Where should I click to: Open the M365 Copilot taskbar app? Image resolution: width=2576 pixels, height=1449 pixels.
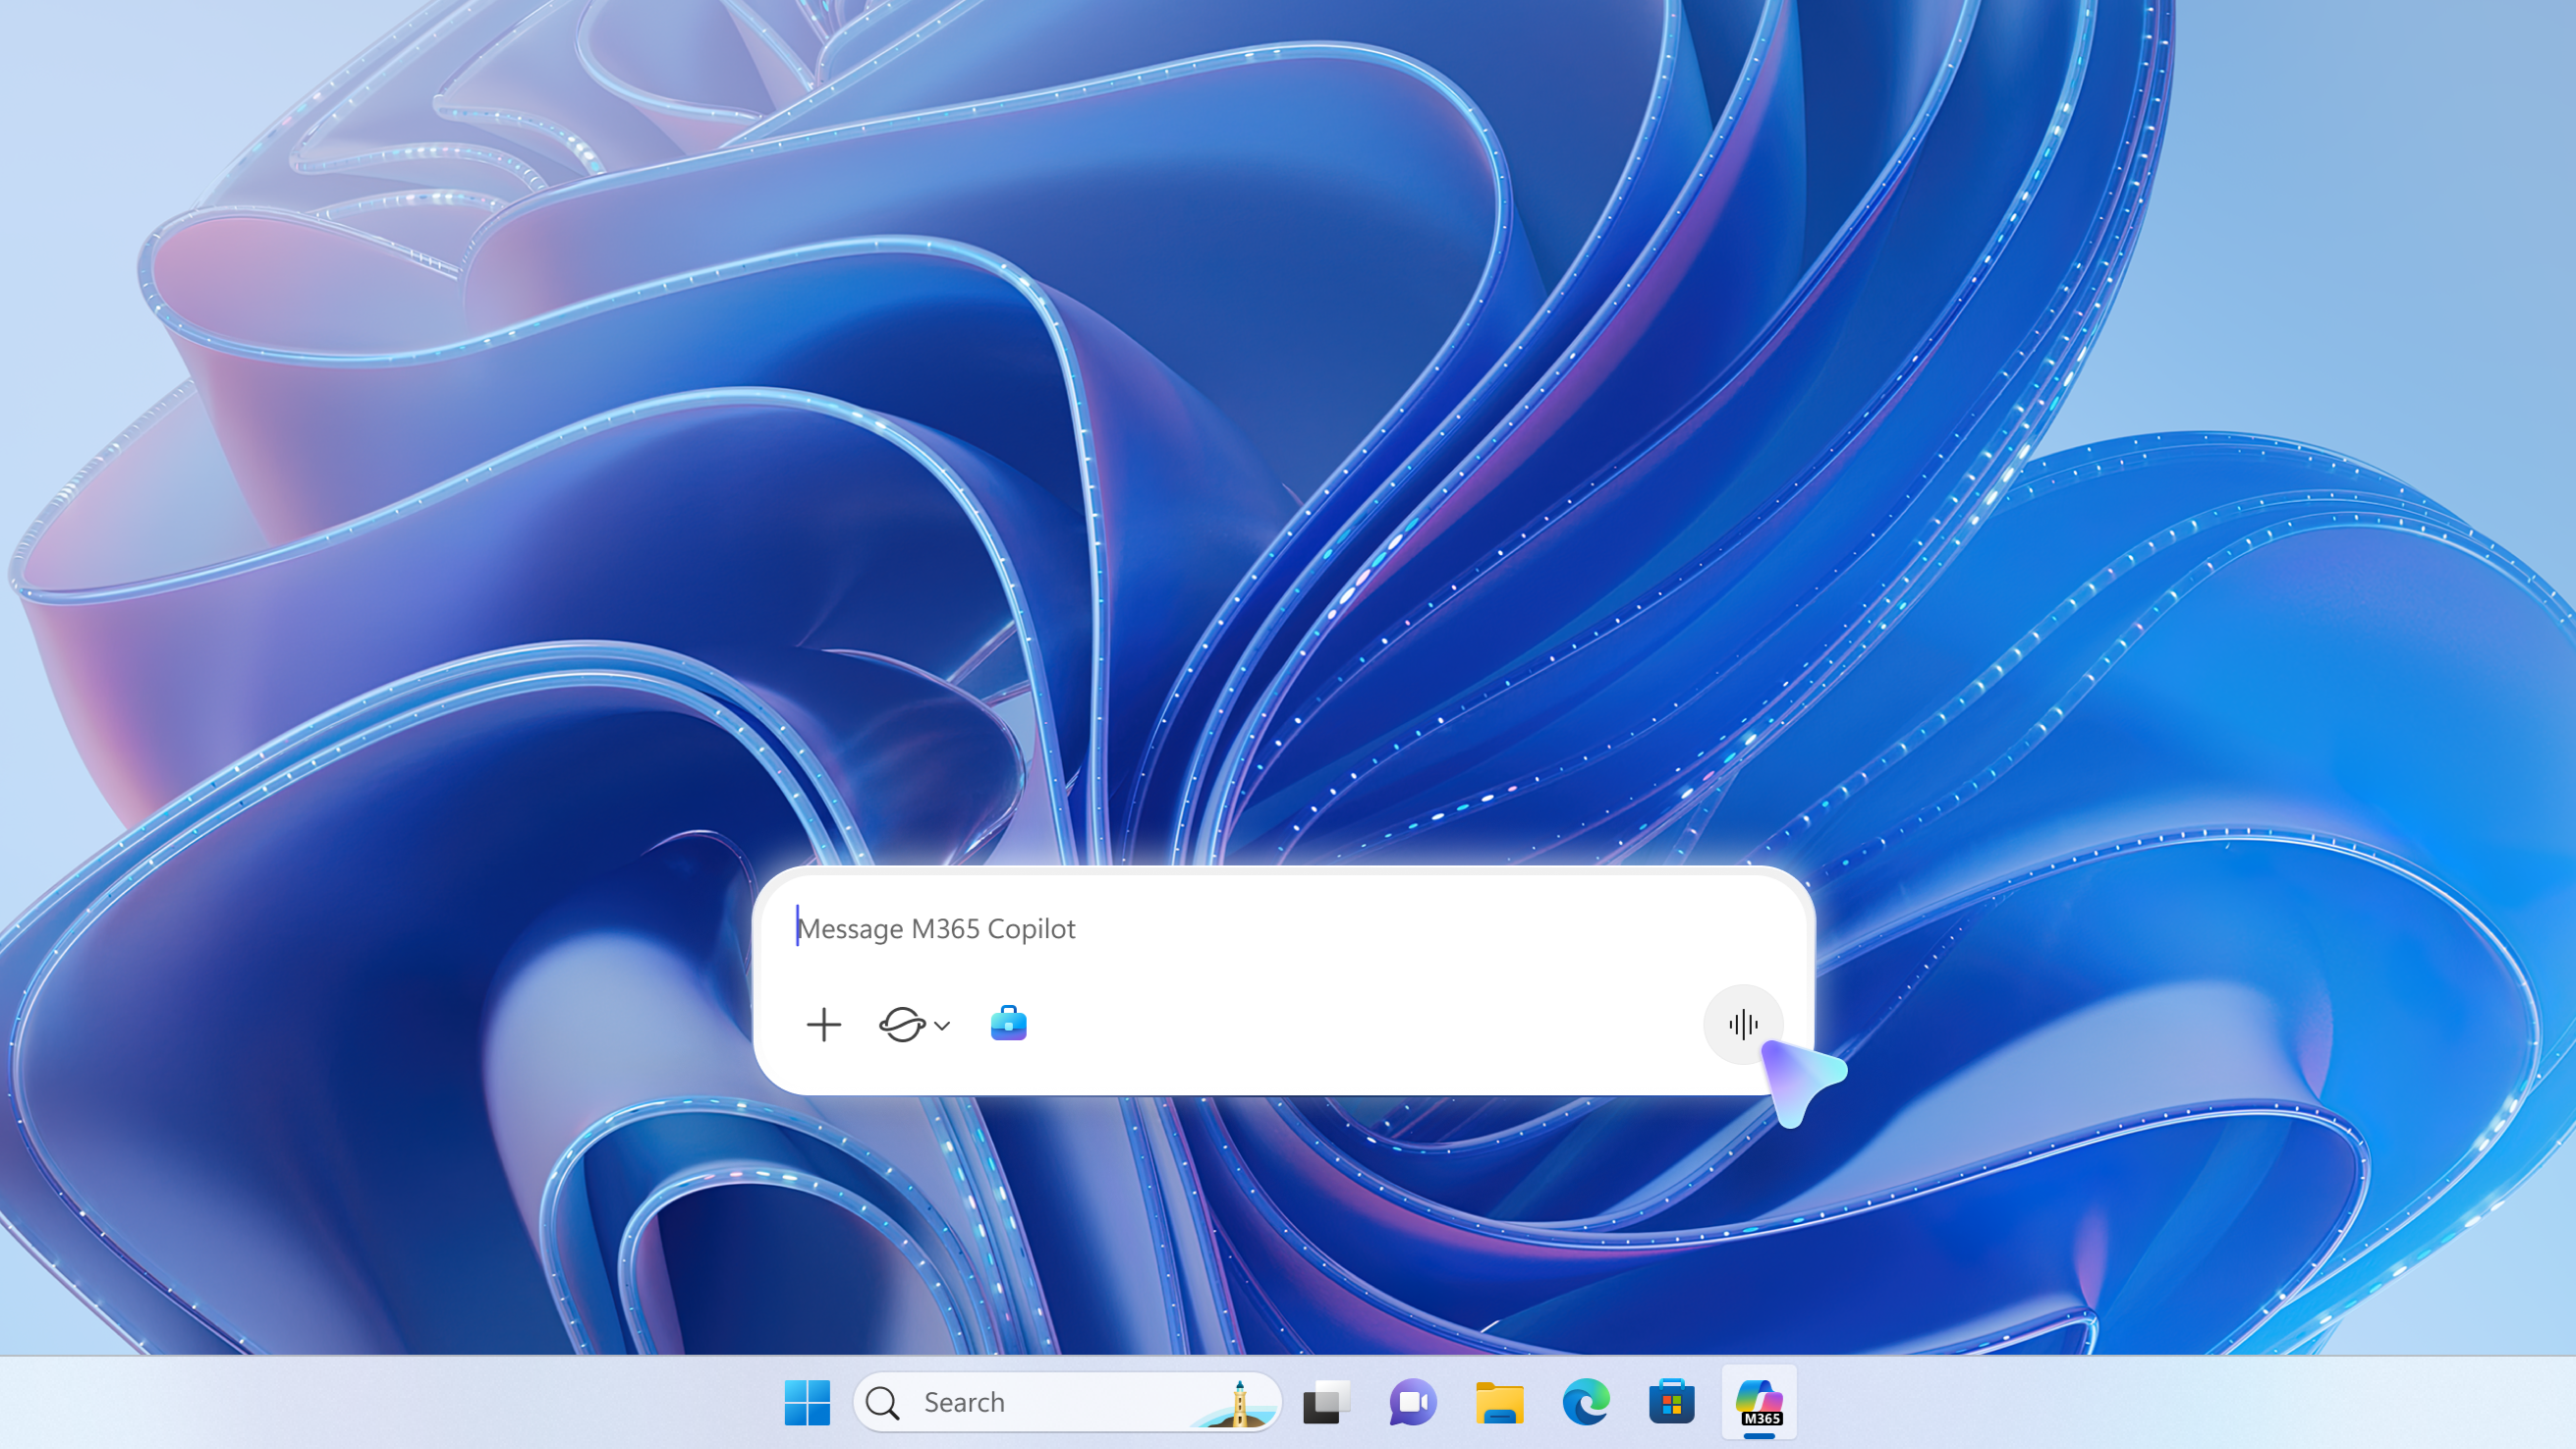1759,1401
